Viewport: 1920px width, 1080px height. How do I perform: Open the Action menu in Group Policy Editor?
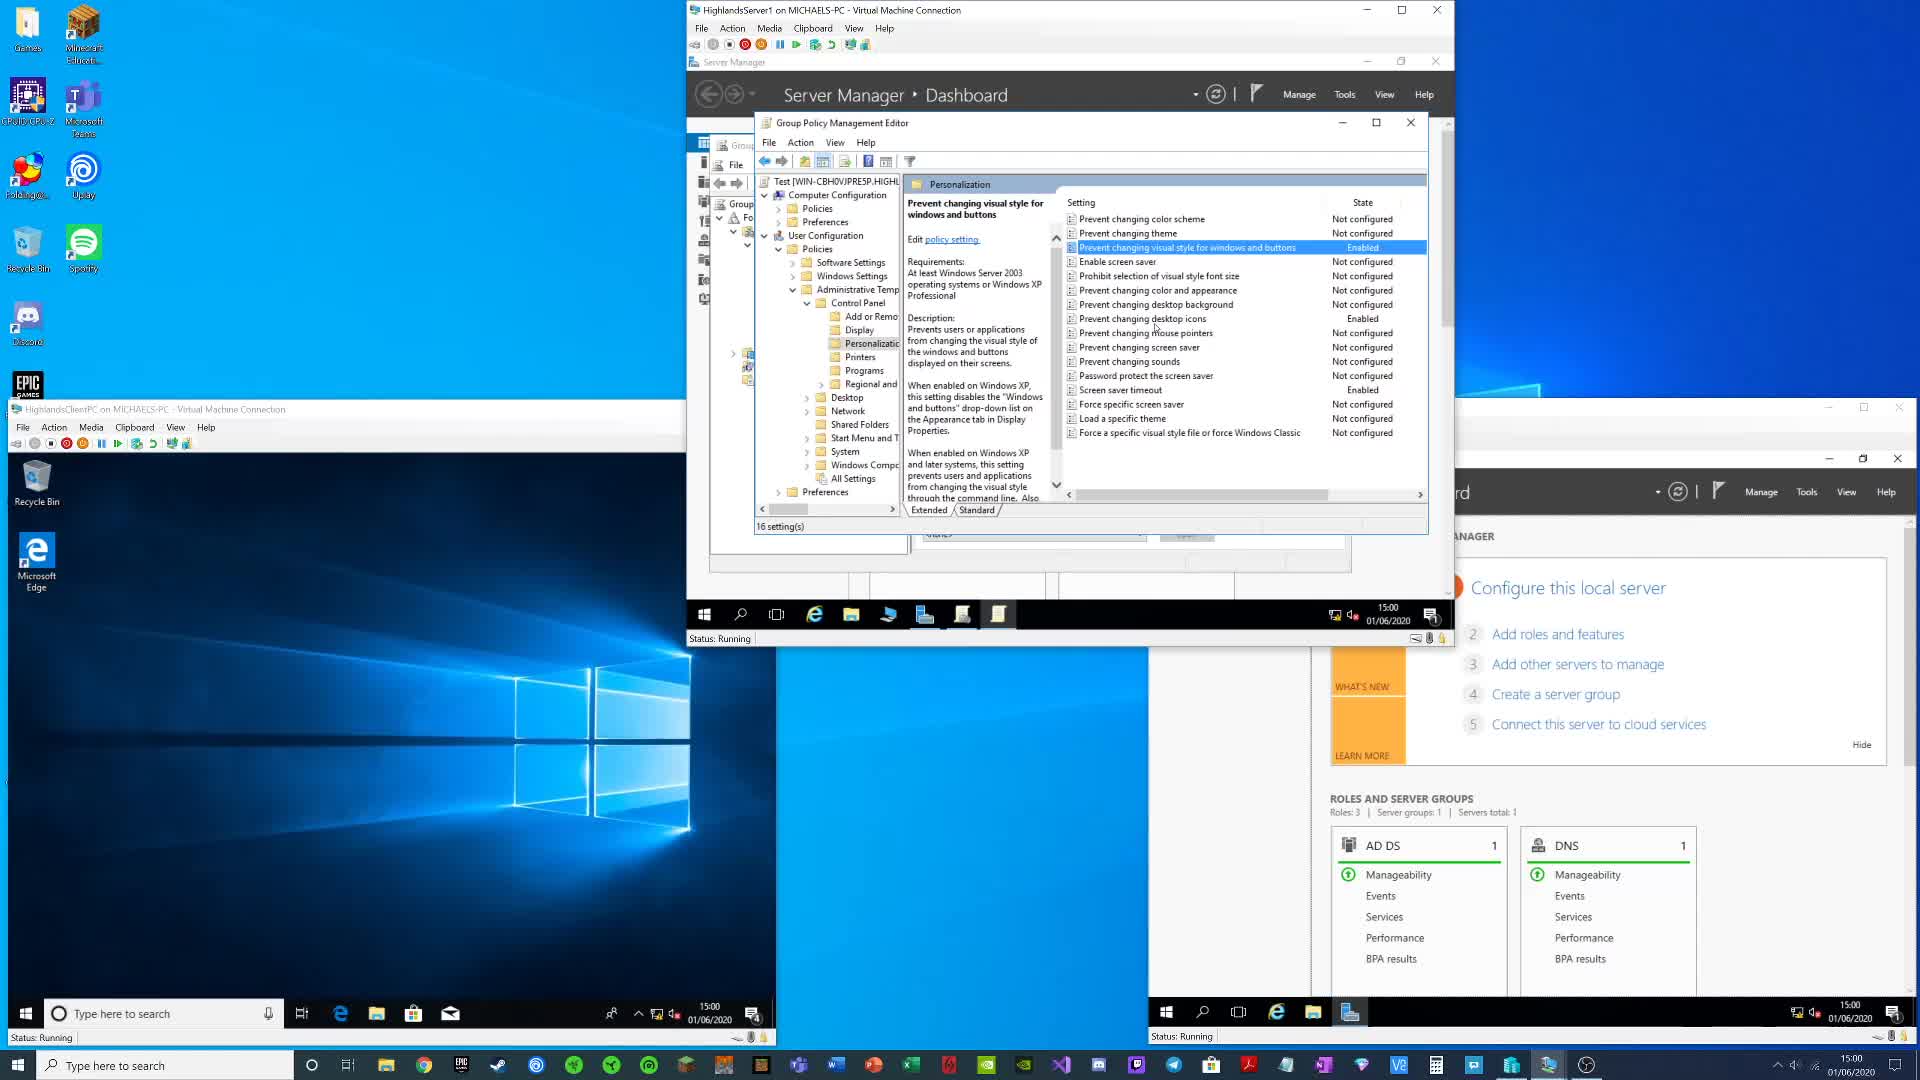800,142
